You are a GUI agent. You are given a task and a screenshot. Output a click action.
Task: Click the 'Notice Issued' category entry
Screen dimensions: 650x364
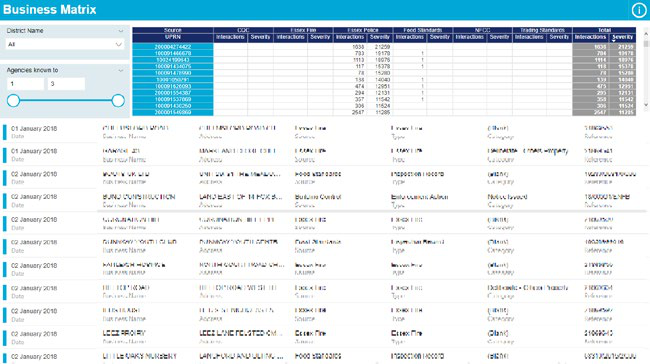point(507,197)
